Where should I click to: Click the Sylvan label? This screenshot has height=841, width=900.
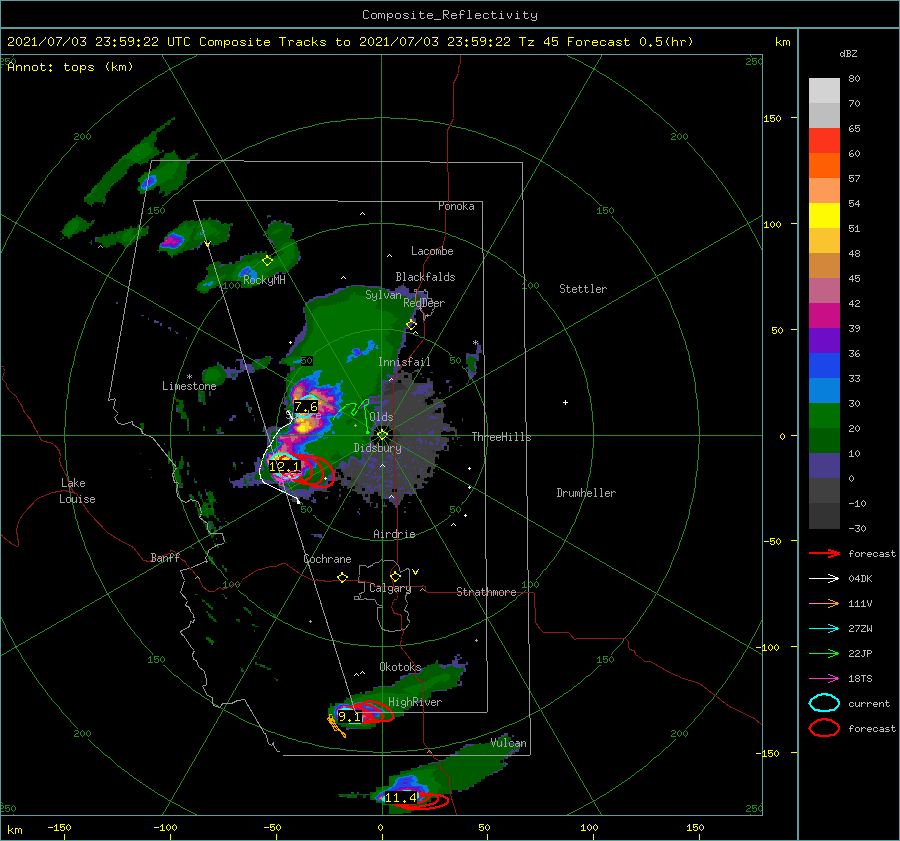tap(383, 295)
